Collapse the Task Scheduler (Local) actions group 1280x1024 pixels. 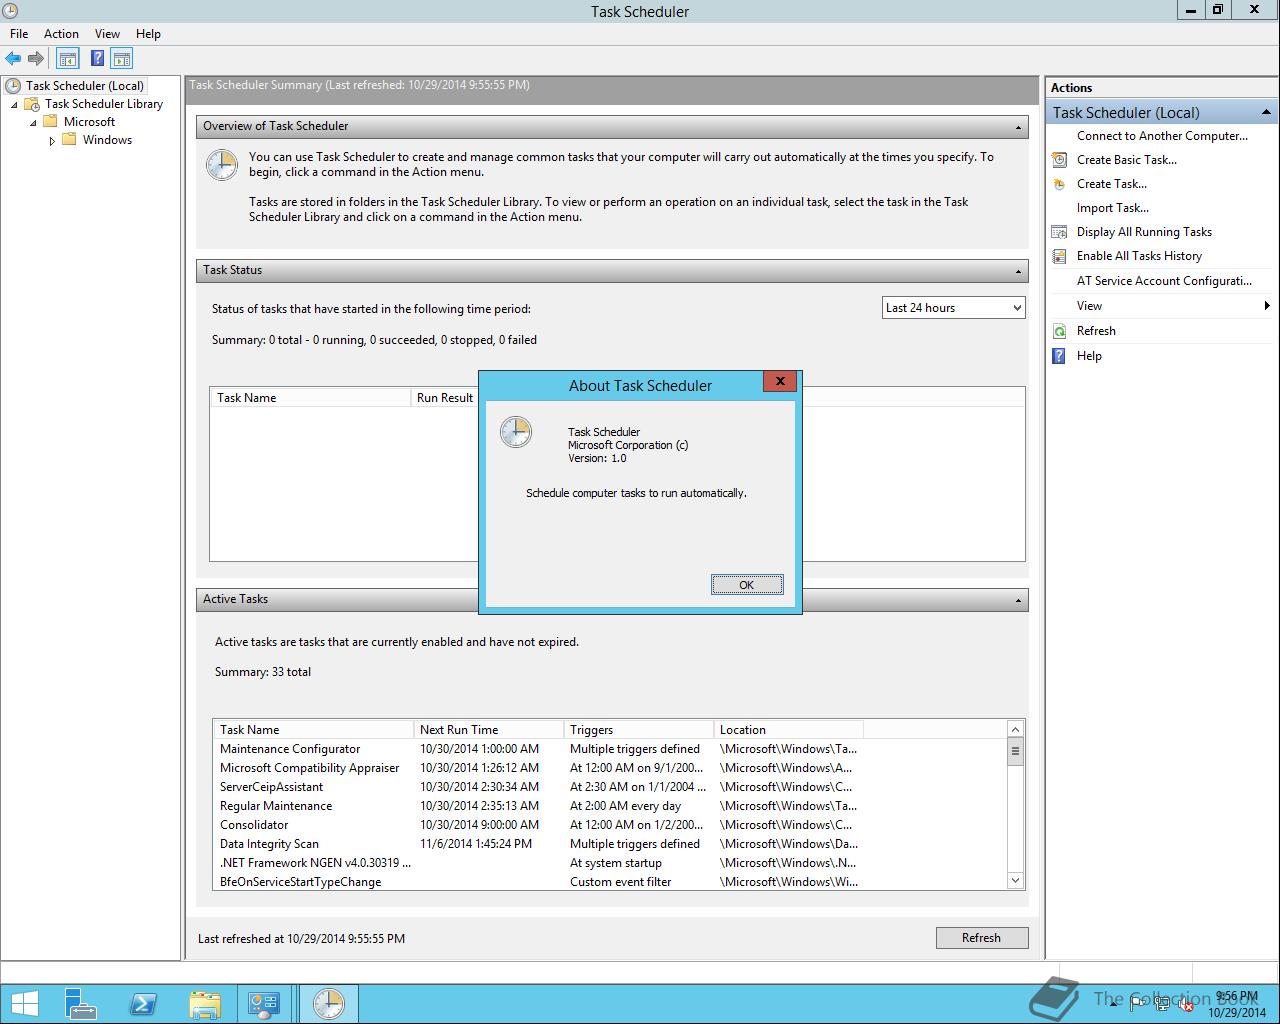(x=1266, y=112)
